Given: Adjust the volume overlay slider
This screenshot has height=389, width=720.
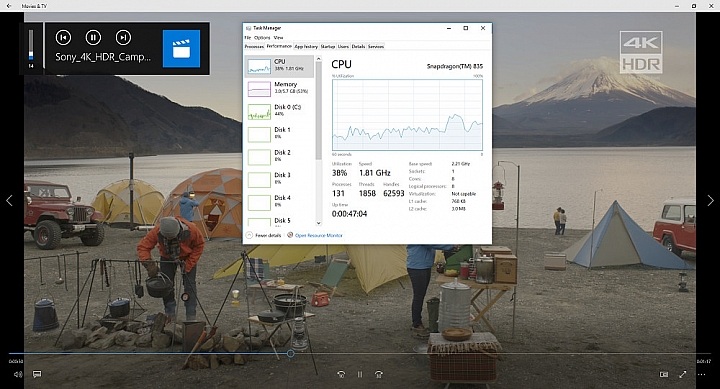Looking at the screenshot, I should tap(31, 45).
